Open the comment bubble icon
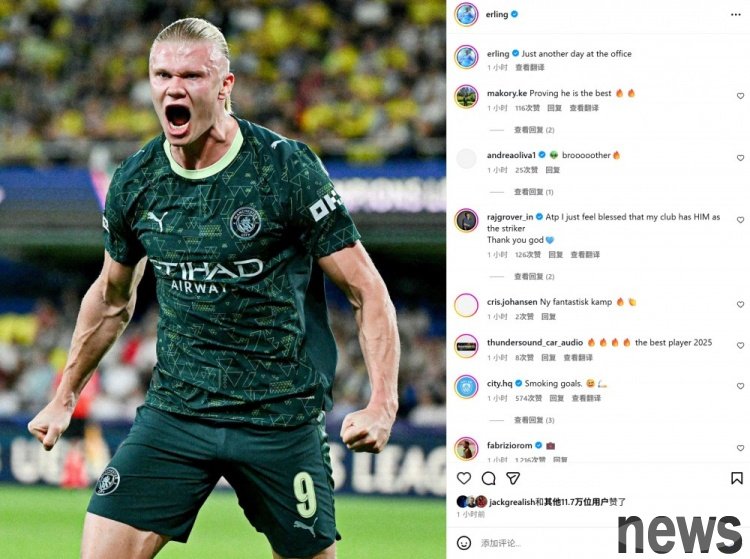750x559 pixels. (x=488, y=478)
